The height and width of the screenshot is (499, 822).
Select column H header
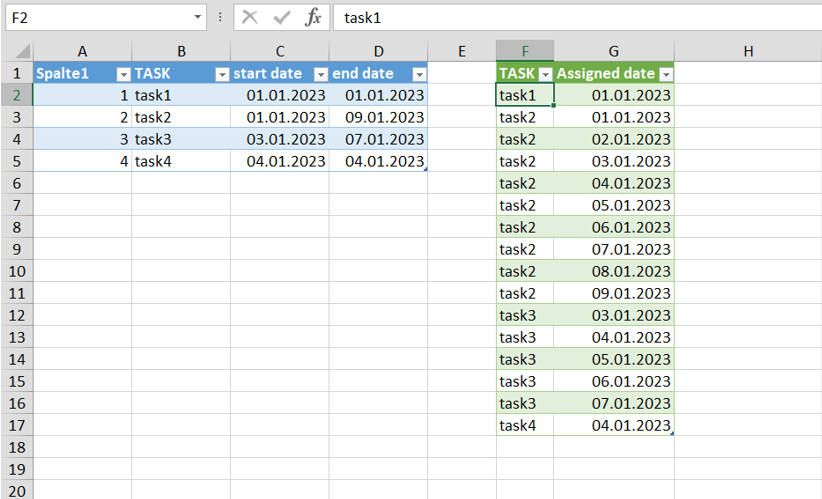coord(748,51)
